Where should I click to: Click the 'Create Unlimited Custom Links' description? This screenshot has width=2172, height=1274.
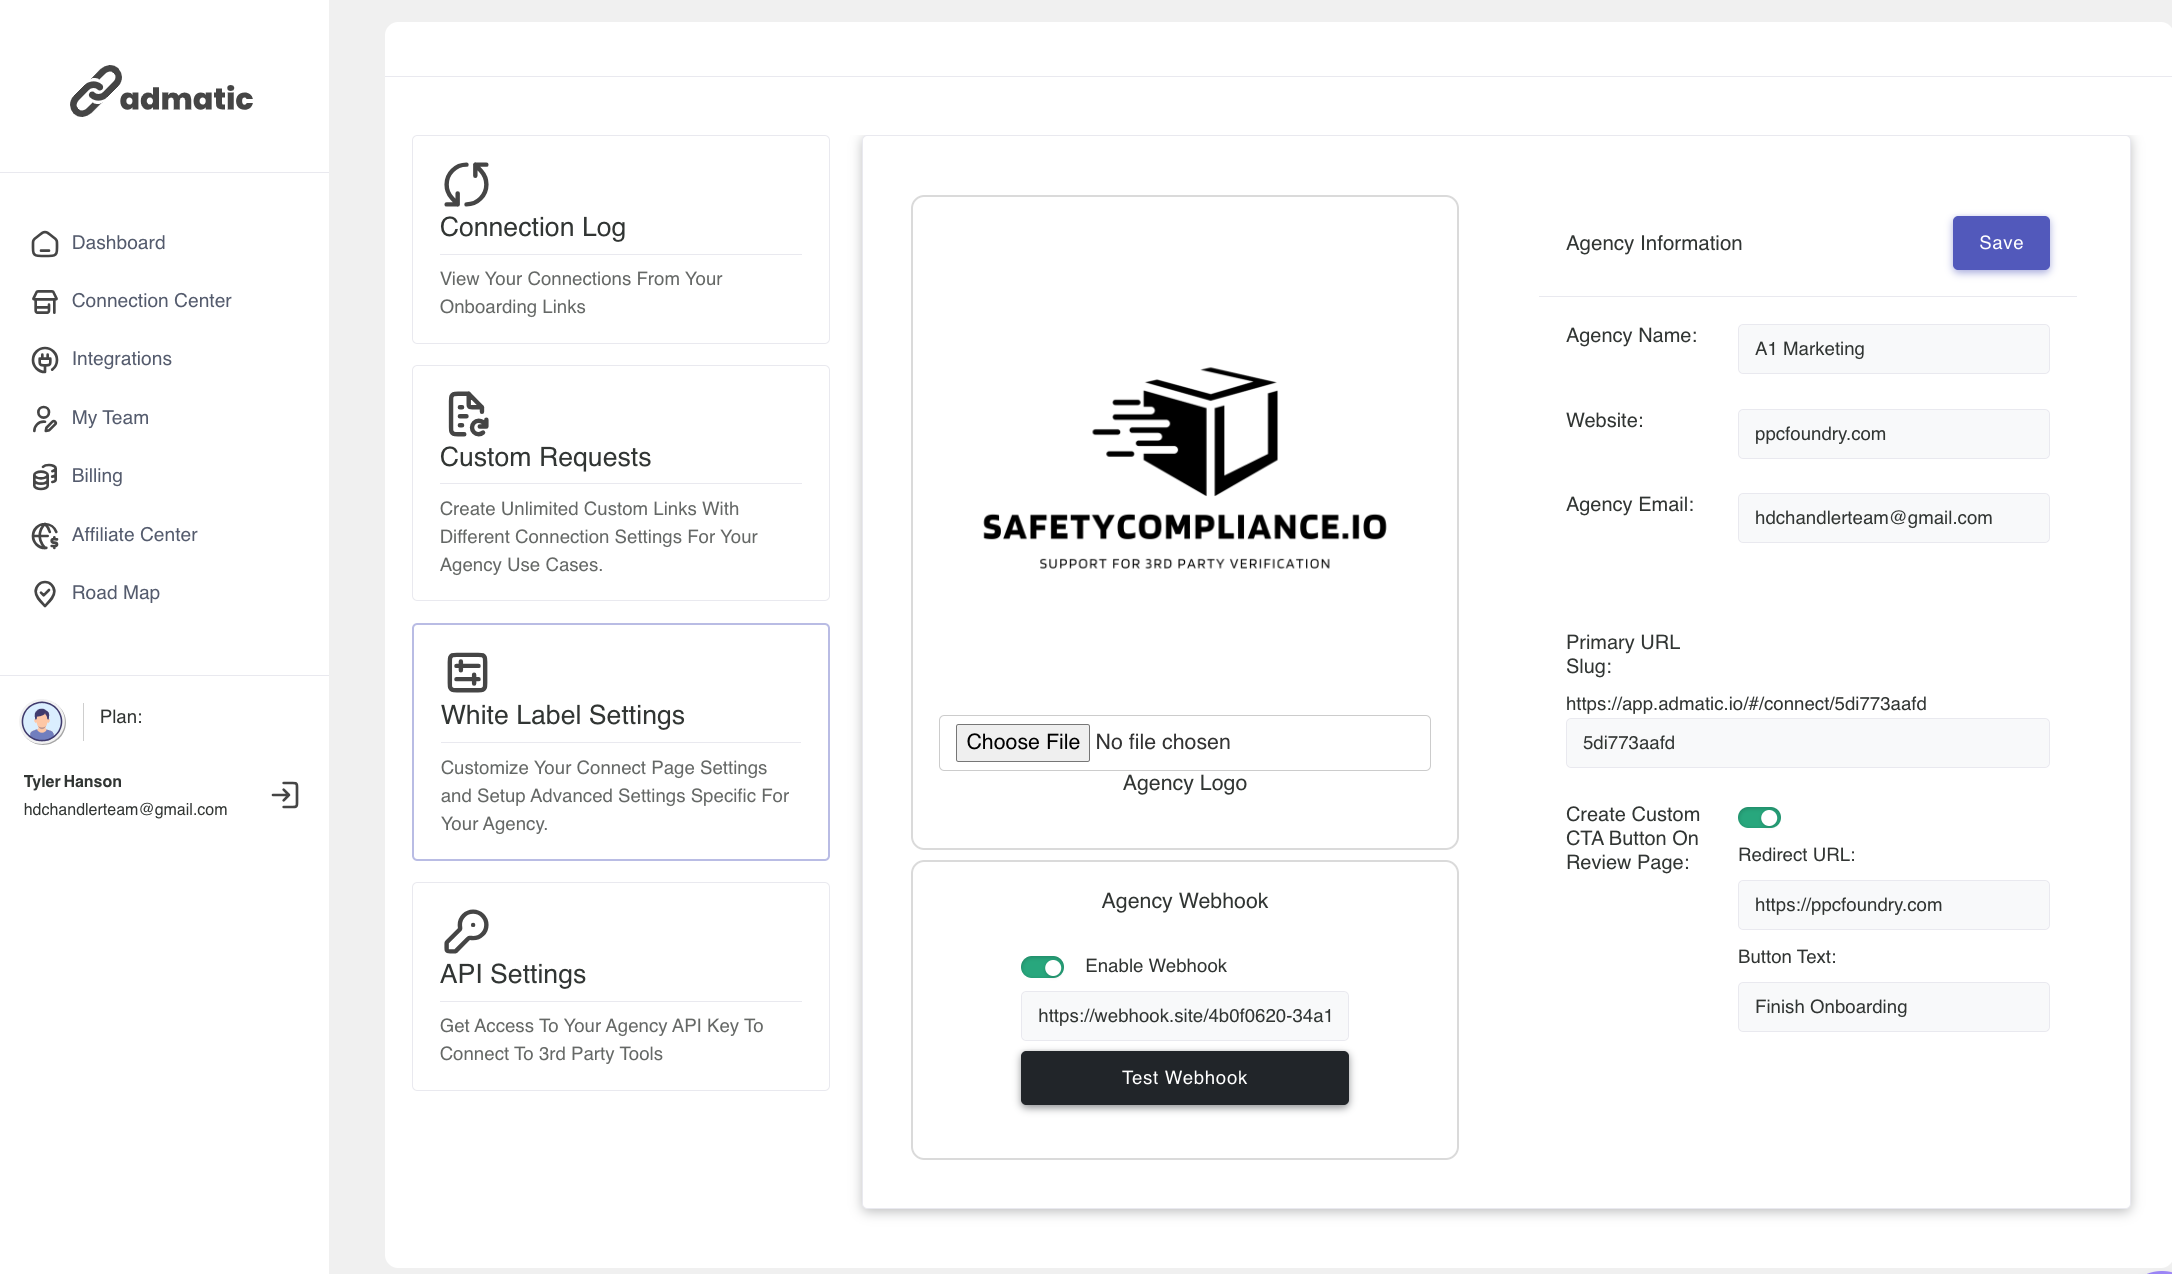tap(598, 537)
